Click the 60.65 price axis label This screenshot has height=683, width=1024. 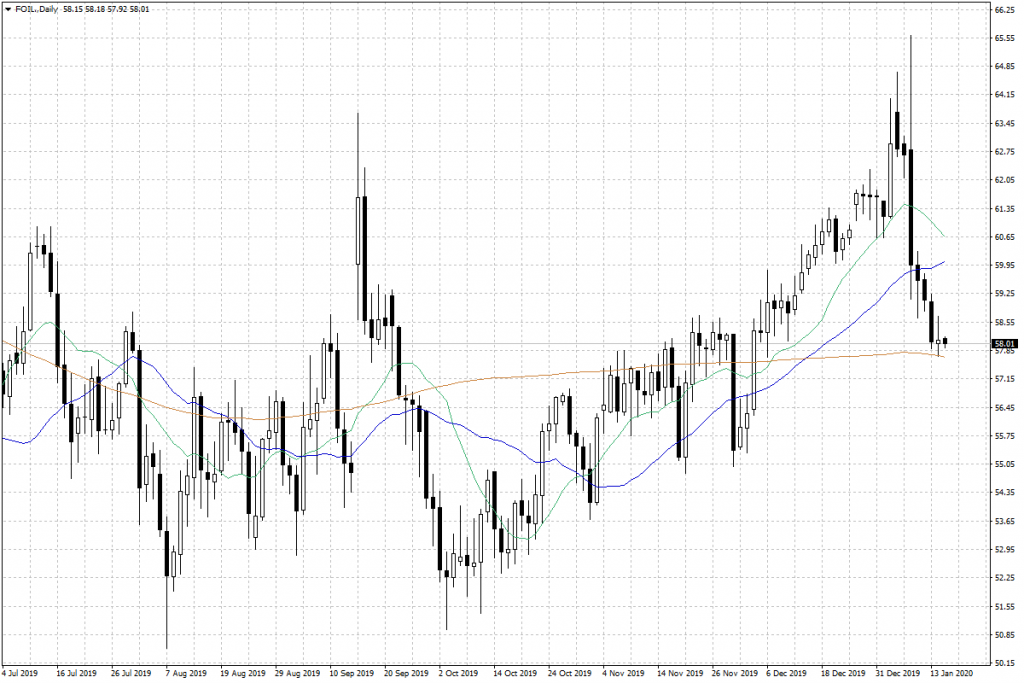tap(1004, 237)
